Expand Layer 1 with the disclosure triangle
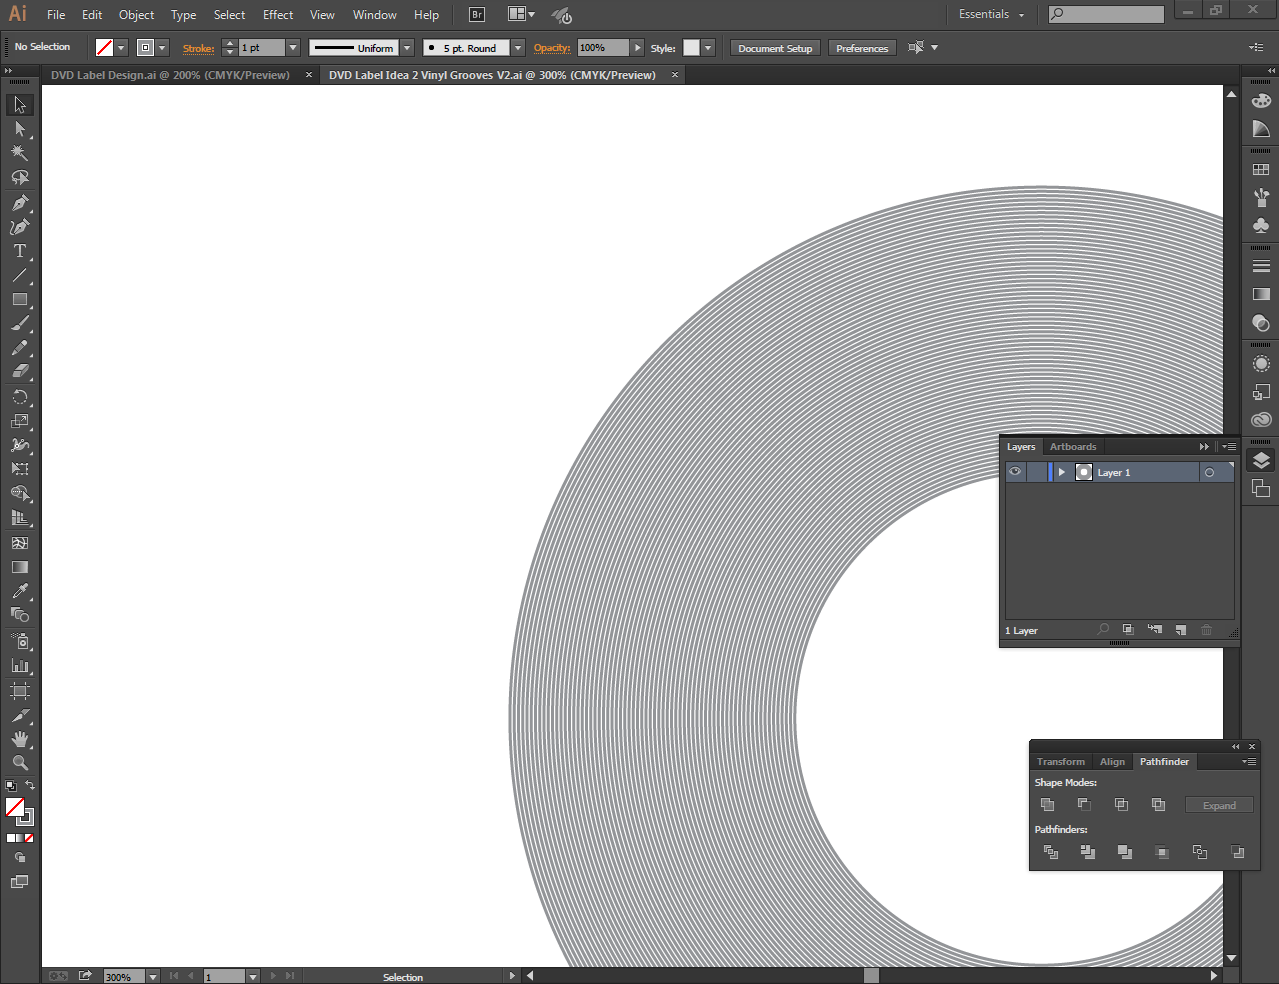The width and height of the screenshot is (1279, 984). 1062,472
